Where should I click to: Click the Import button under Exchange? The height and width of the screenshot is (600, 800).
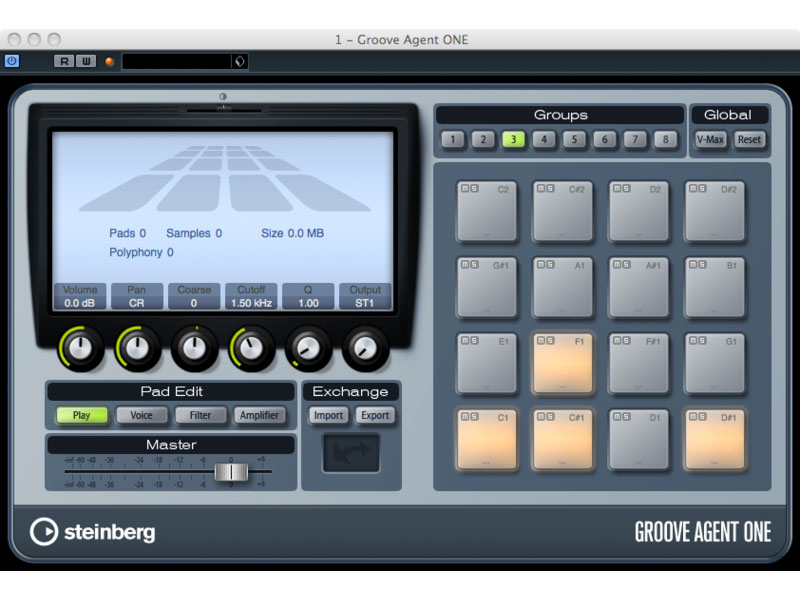coord(328,415)
